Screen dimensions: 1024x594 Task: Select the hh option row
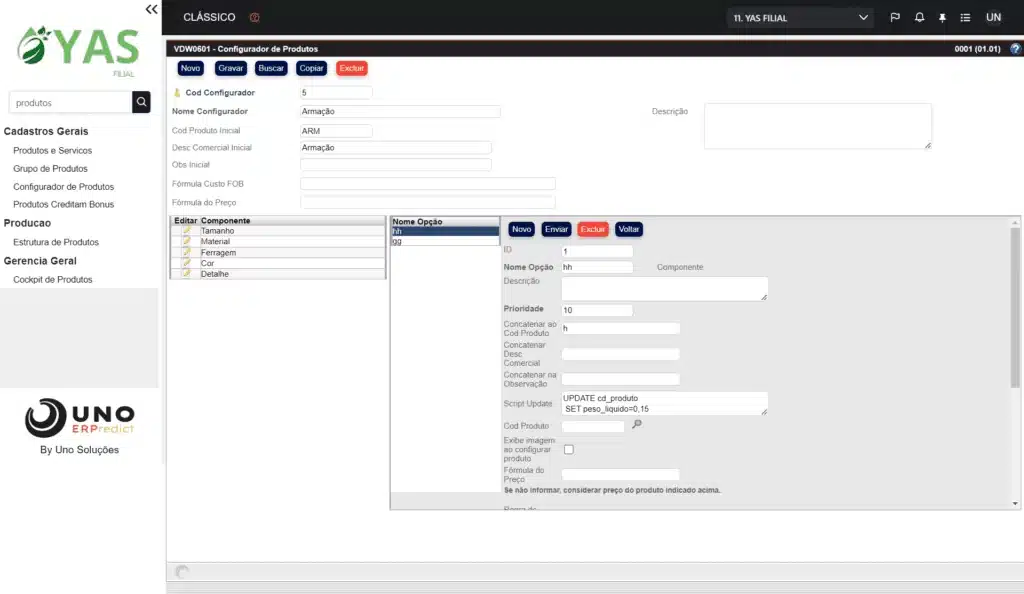tap(445, 231)
